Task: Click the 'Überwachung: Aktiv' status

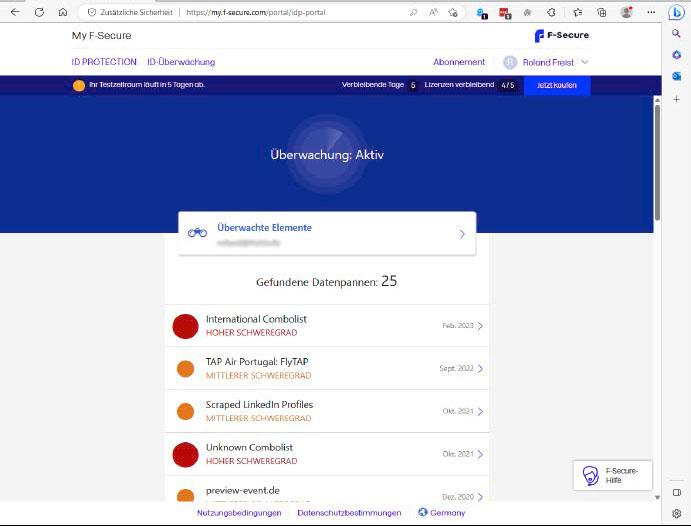Action: click(327, 155)
